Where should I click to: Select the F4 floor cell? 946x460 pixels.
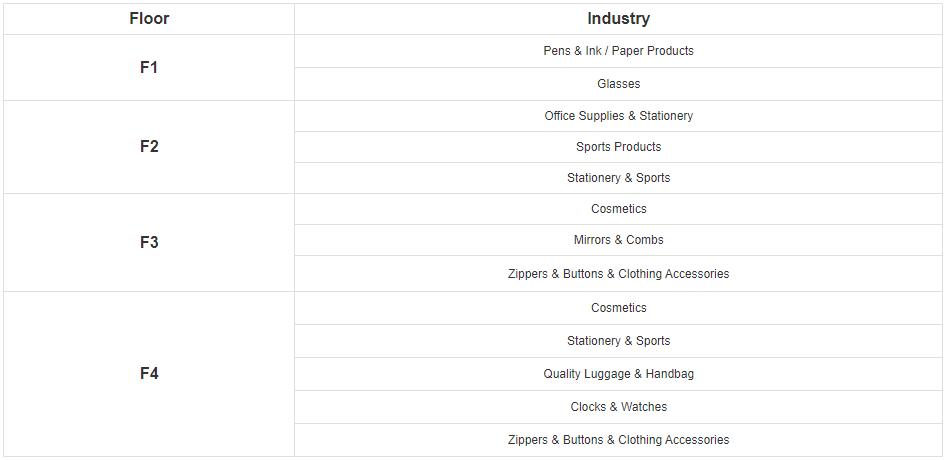pos(149,374)
